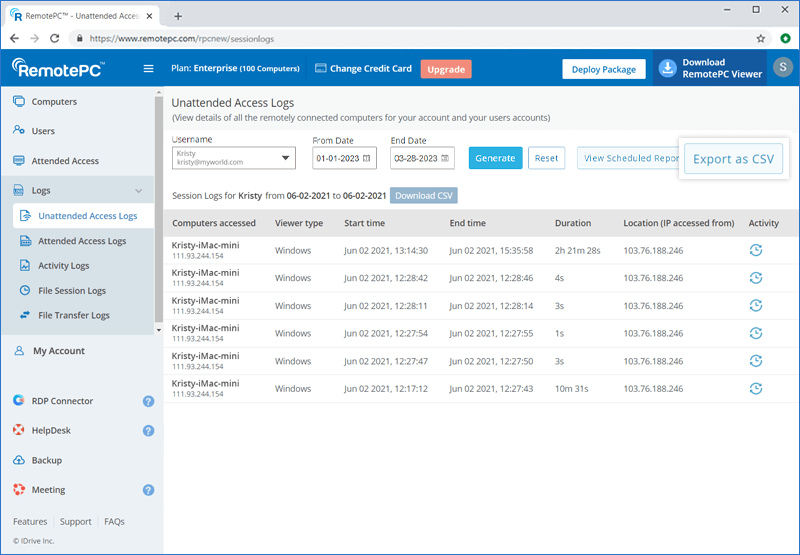
Task: View activity for session starting 12:27:47
Action: point(756,361)
